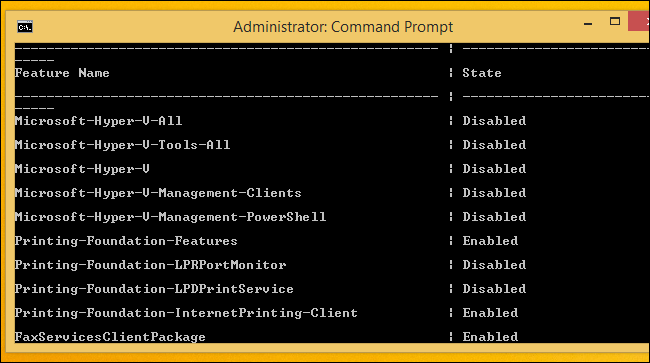The height and width of the screenshot is (363, 650).
Task: Select the Microsoft-Hyper-V-Tools-All entry
Action: click(122, 145)
